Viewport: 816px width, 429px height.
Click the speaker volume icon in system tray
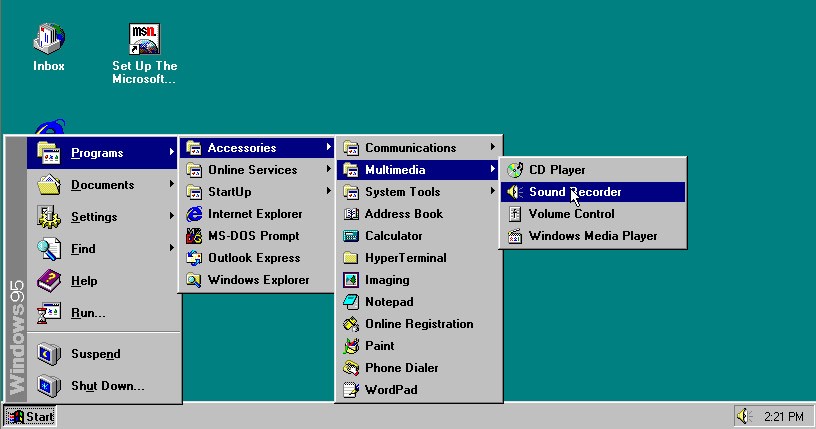(x=744, y=416)
